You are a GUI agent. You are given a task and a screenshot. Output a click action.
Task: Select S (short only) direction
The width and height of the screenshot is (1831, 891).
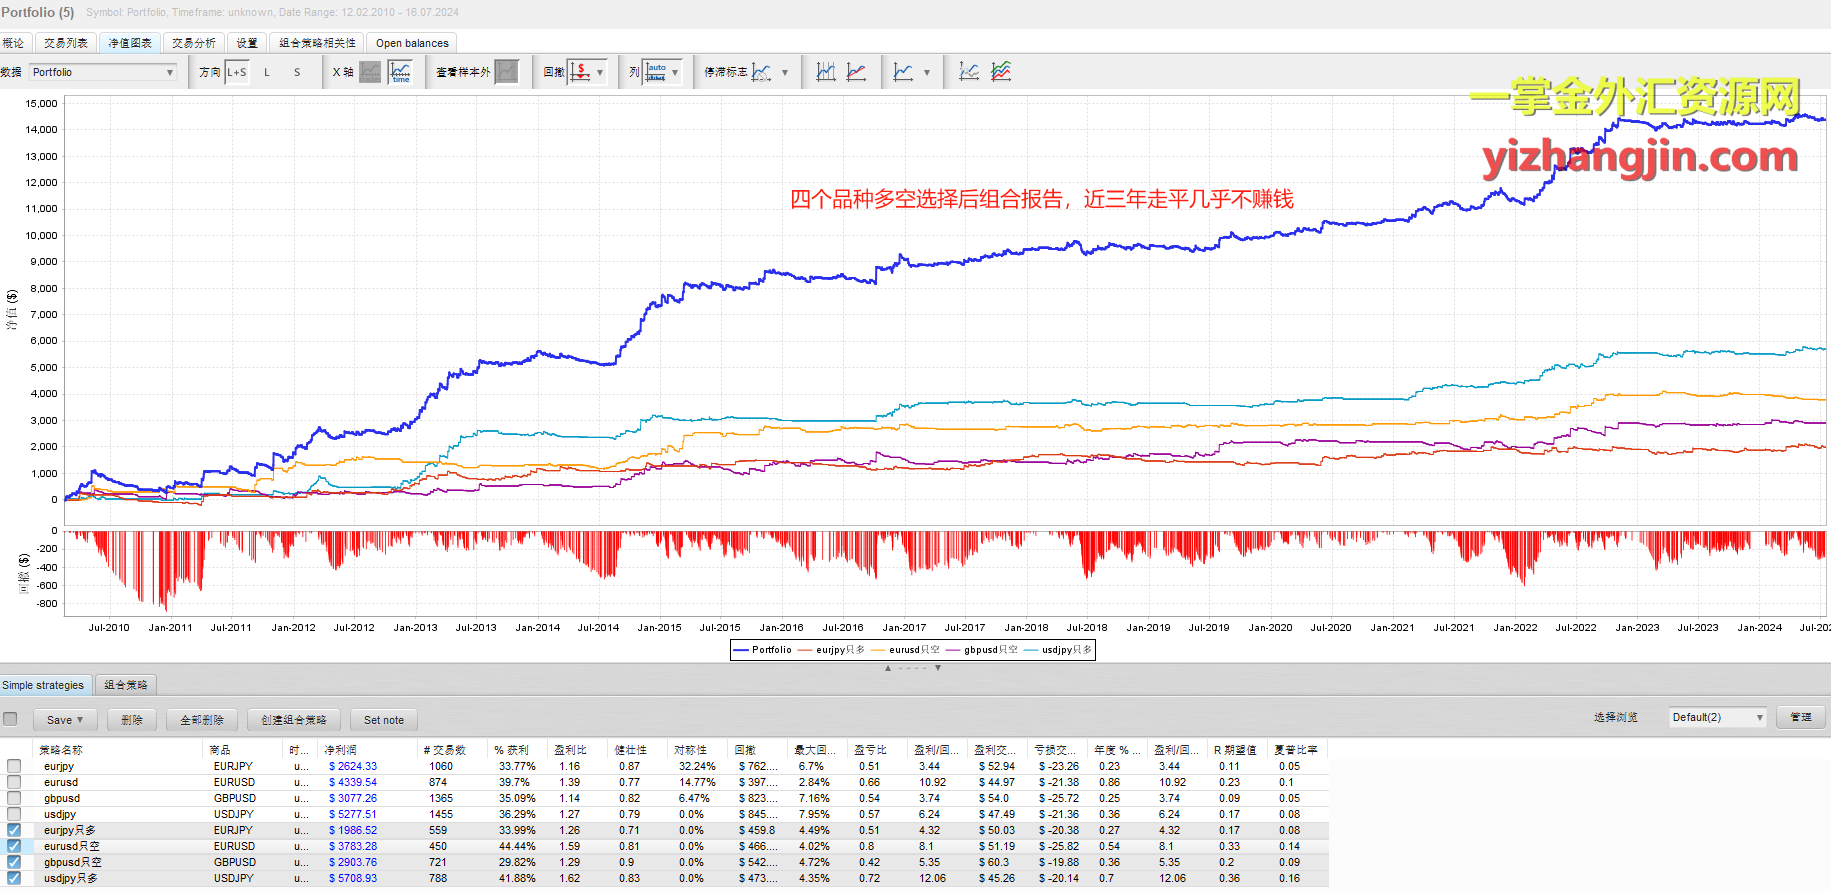297,72
